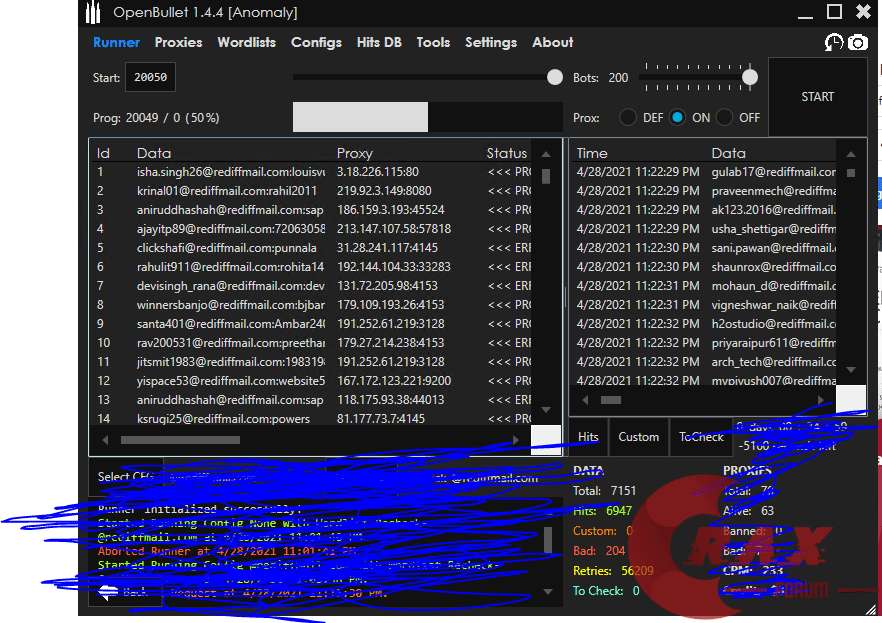Switch to the Wordlists tab
The width and height of the screenshot is (882, 623).
246,42
